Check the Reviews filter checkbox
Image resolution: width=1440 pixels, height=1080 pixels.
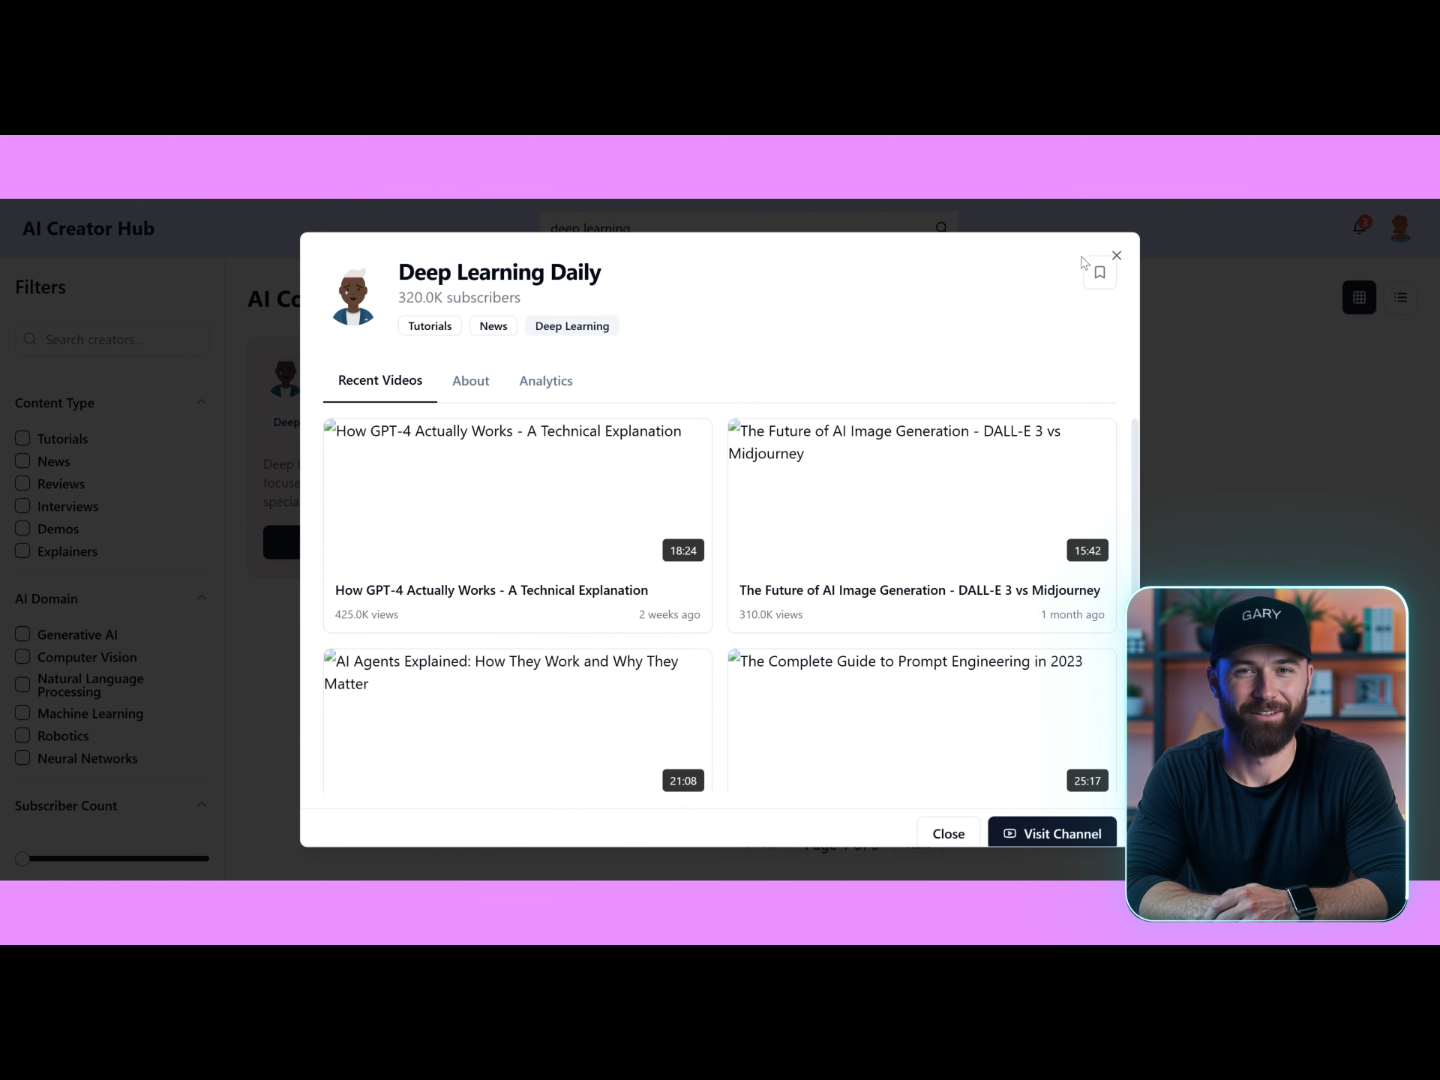point(22,483)
